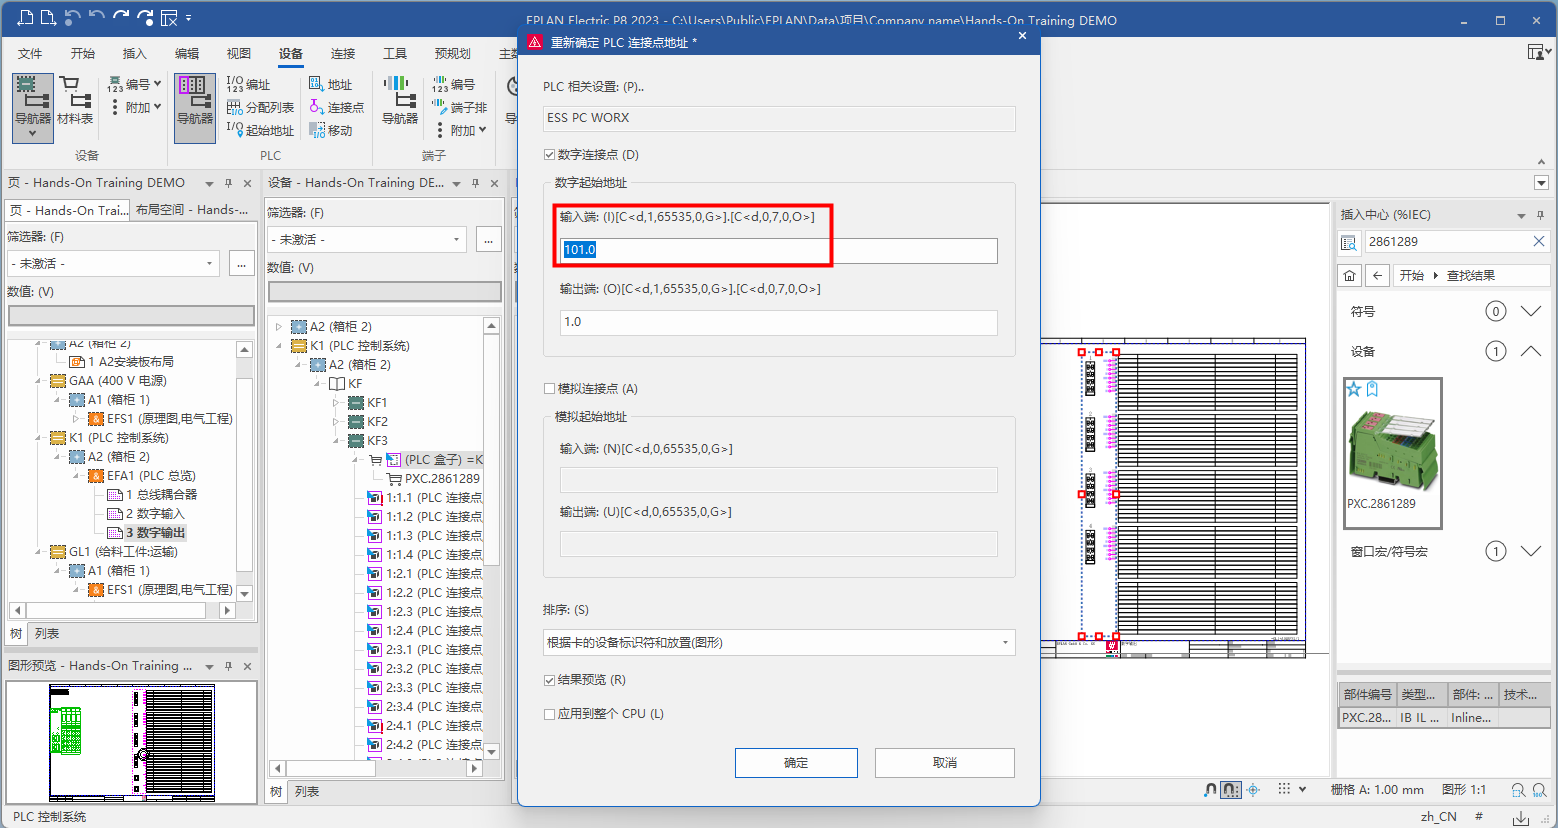Open the 未激活 filter dropdown in 设备 navigator

[368, 239]
